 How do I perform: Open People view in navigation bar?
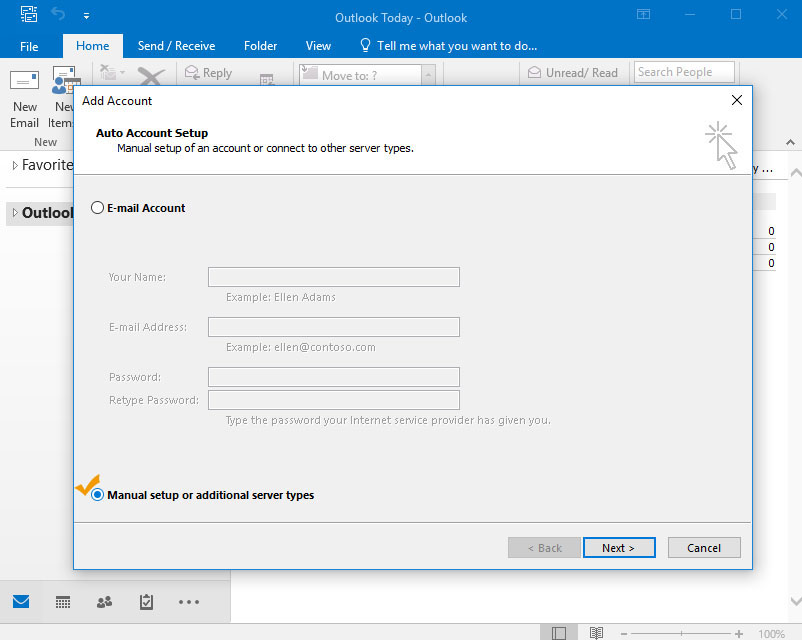point(104,602)
